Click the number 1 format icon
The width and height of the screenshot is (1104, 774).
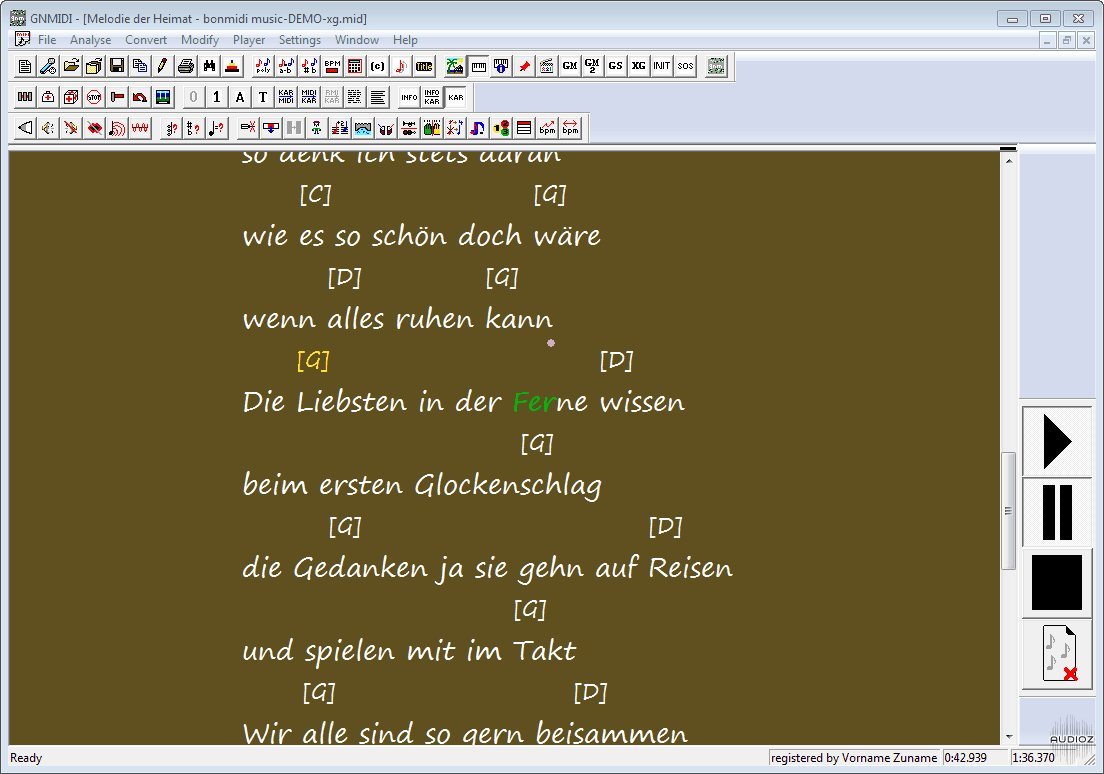pyautogui.click(x=217, y=97)
